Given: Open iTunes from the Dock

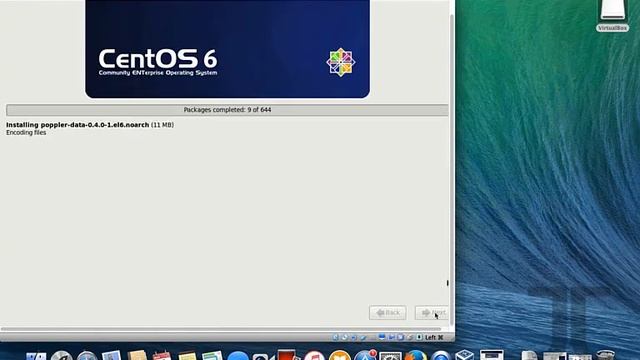Looking at the screenshot, I should point(314,355).
